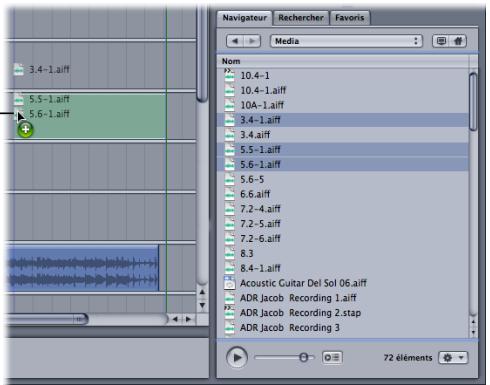Click the file icon beside 6.6.aiff

click(x=229, y=194)
